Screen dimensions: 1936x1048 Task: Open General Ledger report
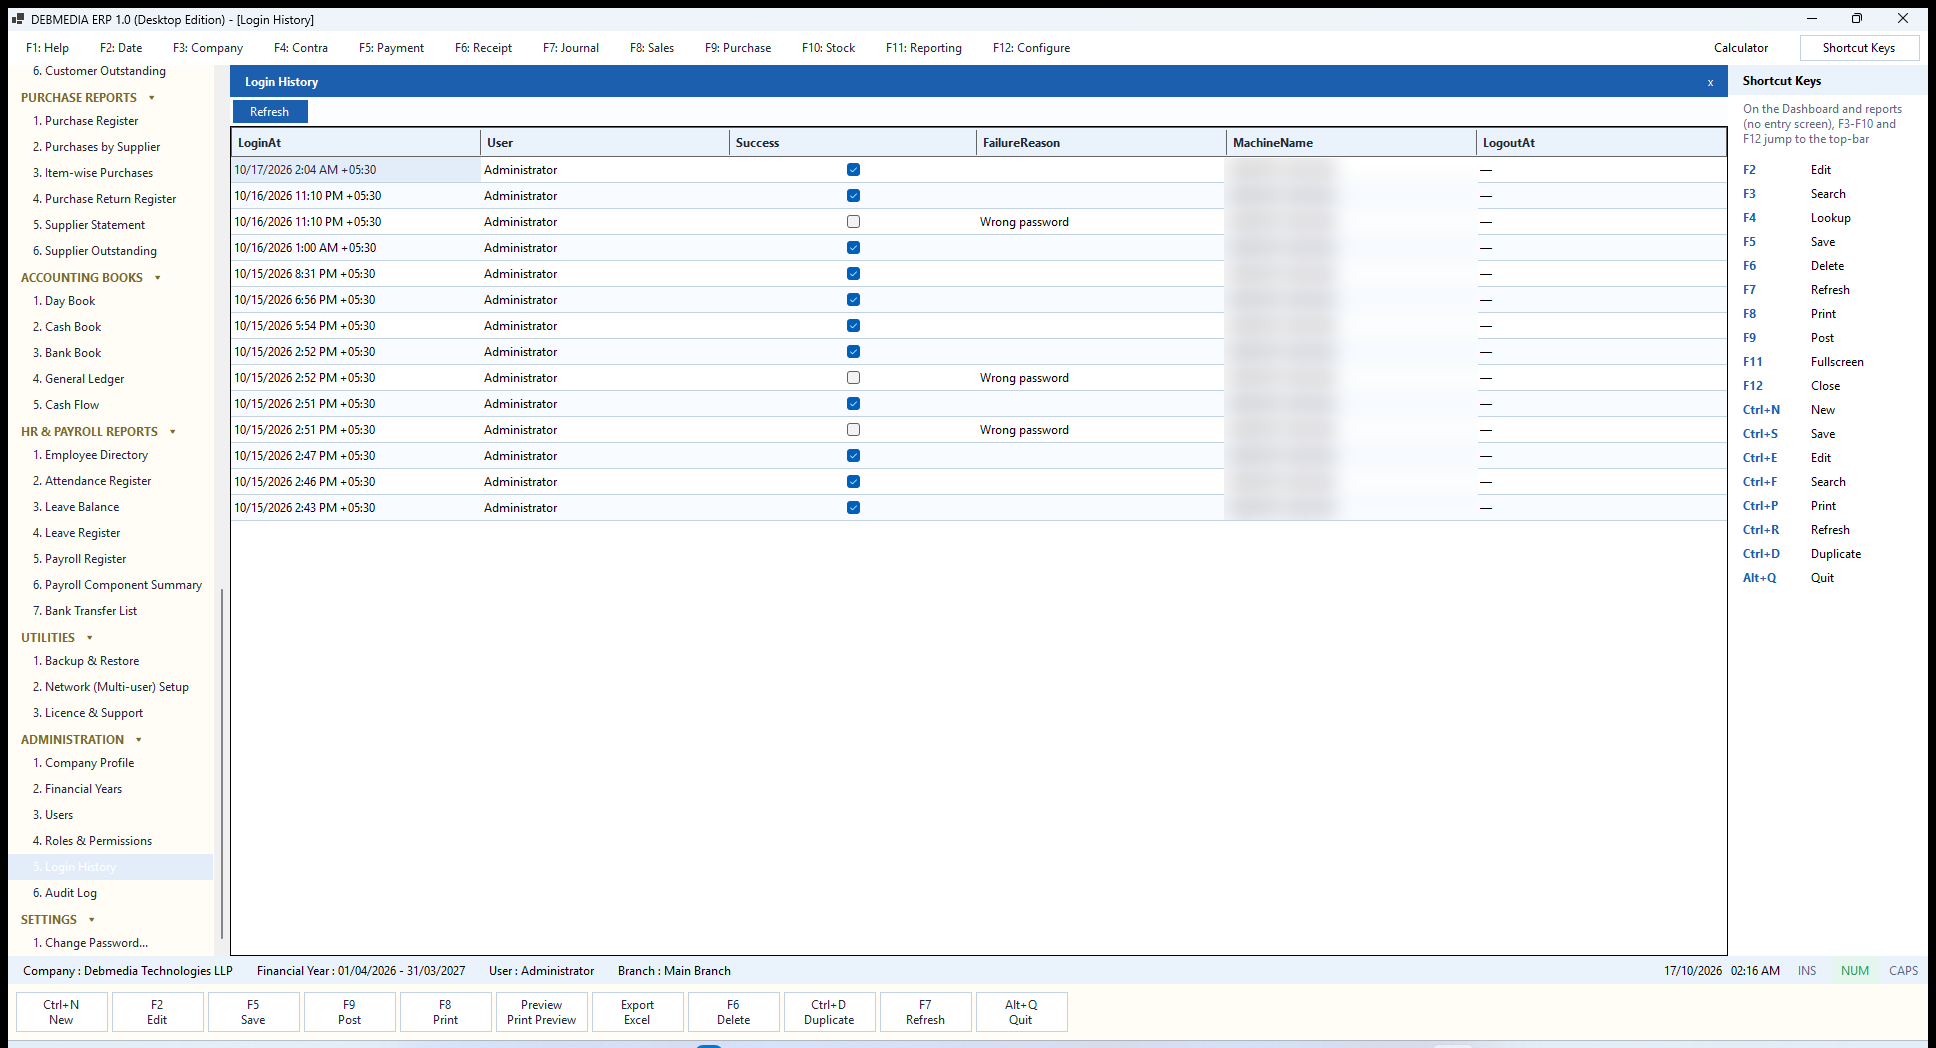(78, 379)
